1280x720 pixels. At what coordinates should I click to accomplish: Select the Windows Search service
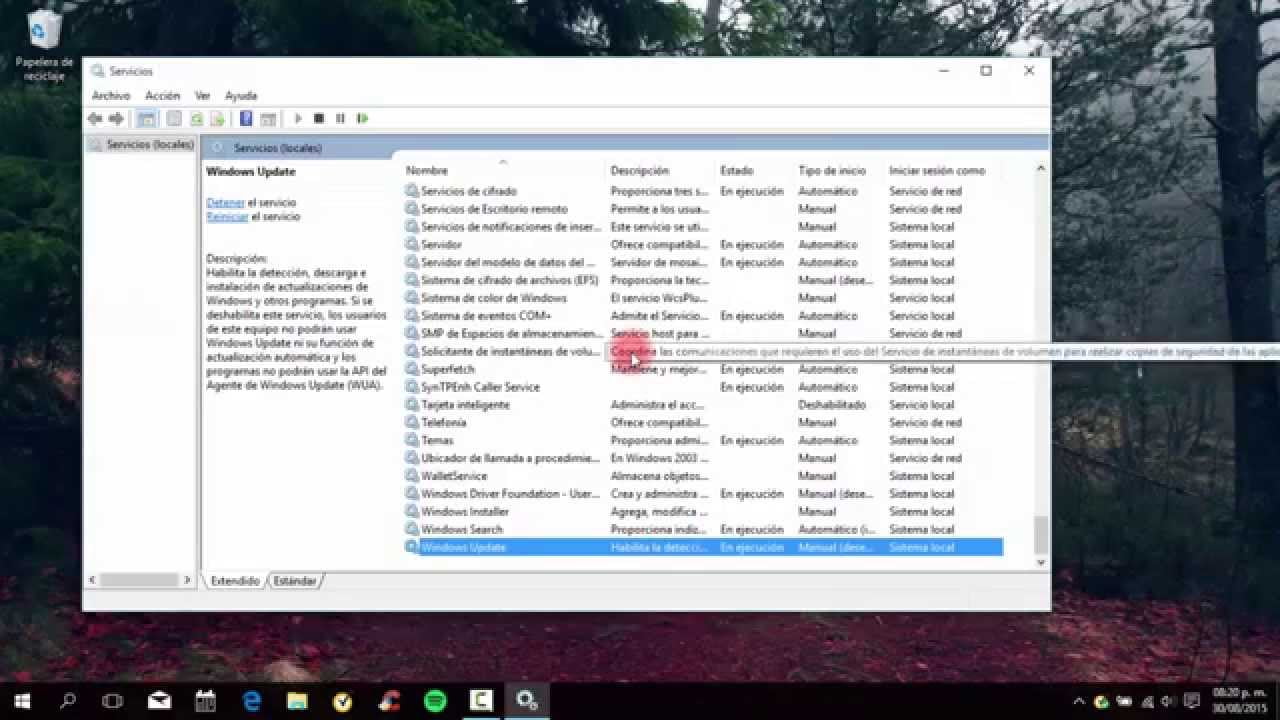pyautogui.click(x=703, y=529)
